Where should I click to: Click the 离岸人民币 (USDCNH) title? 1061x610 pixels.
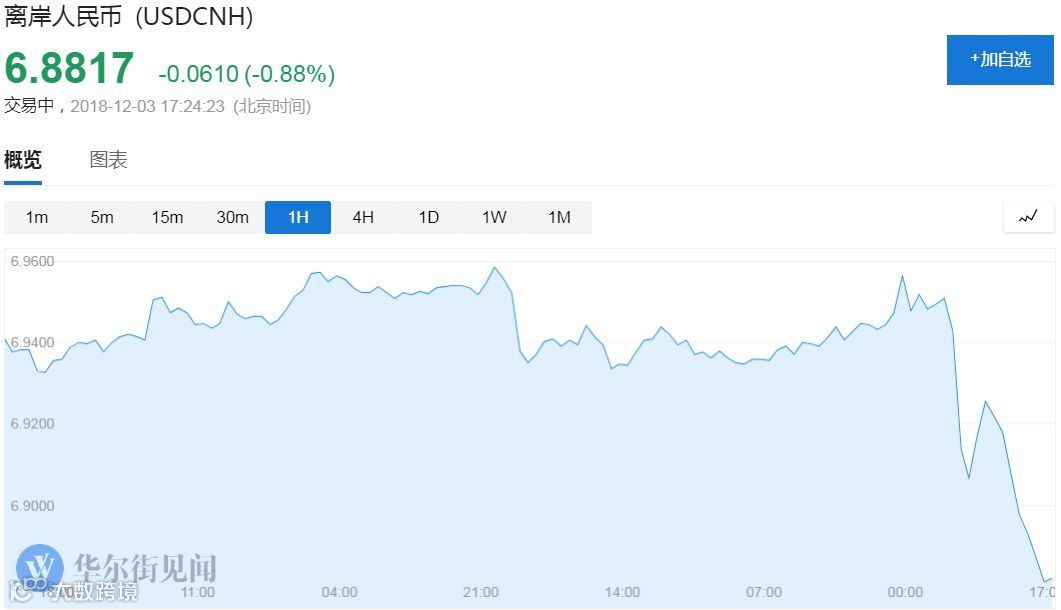pos(129,17)
